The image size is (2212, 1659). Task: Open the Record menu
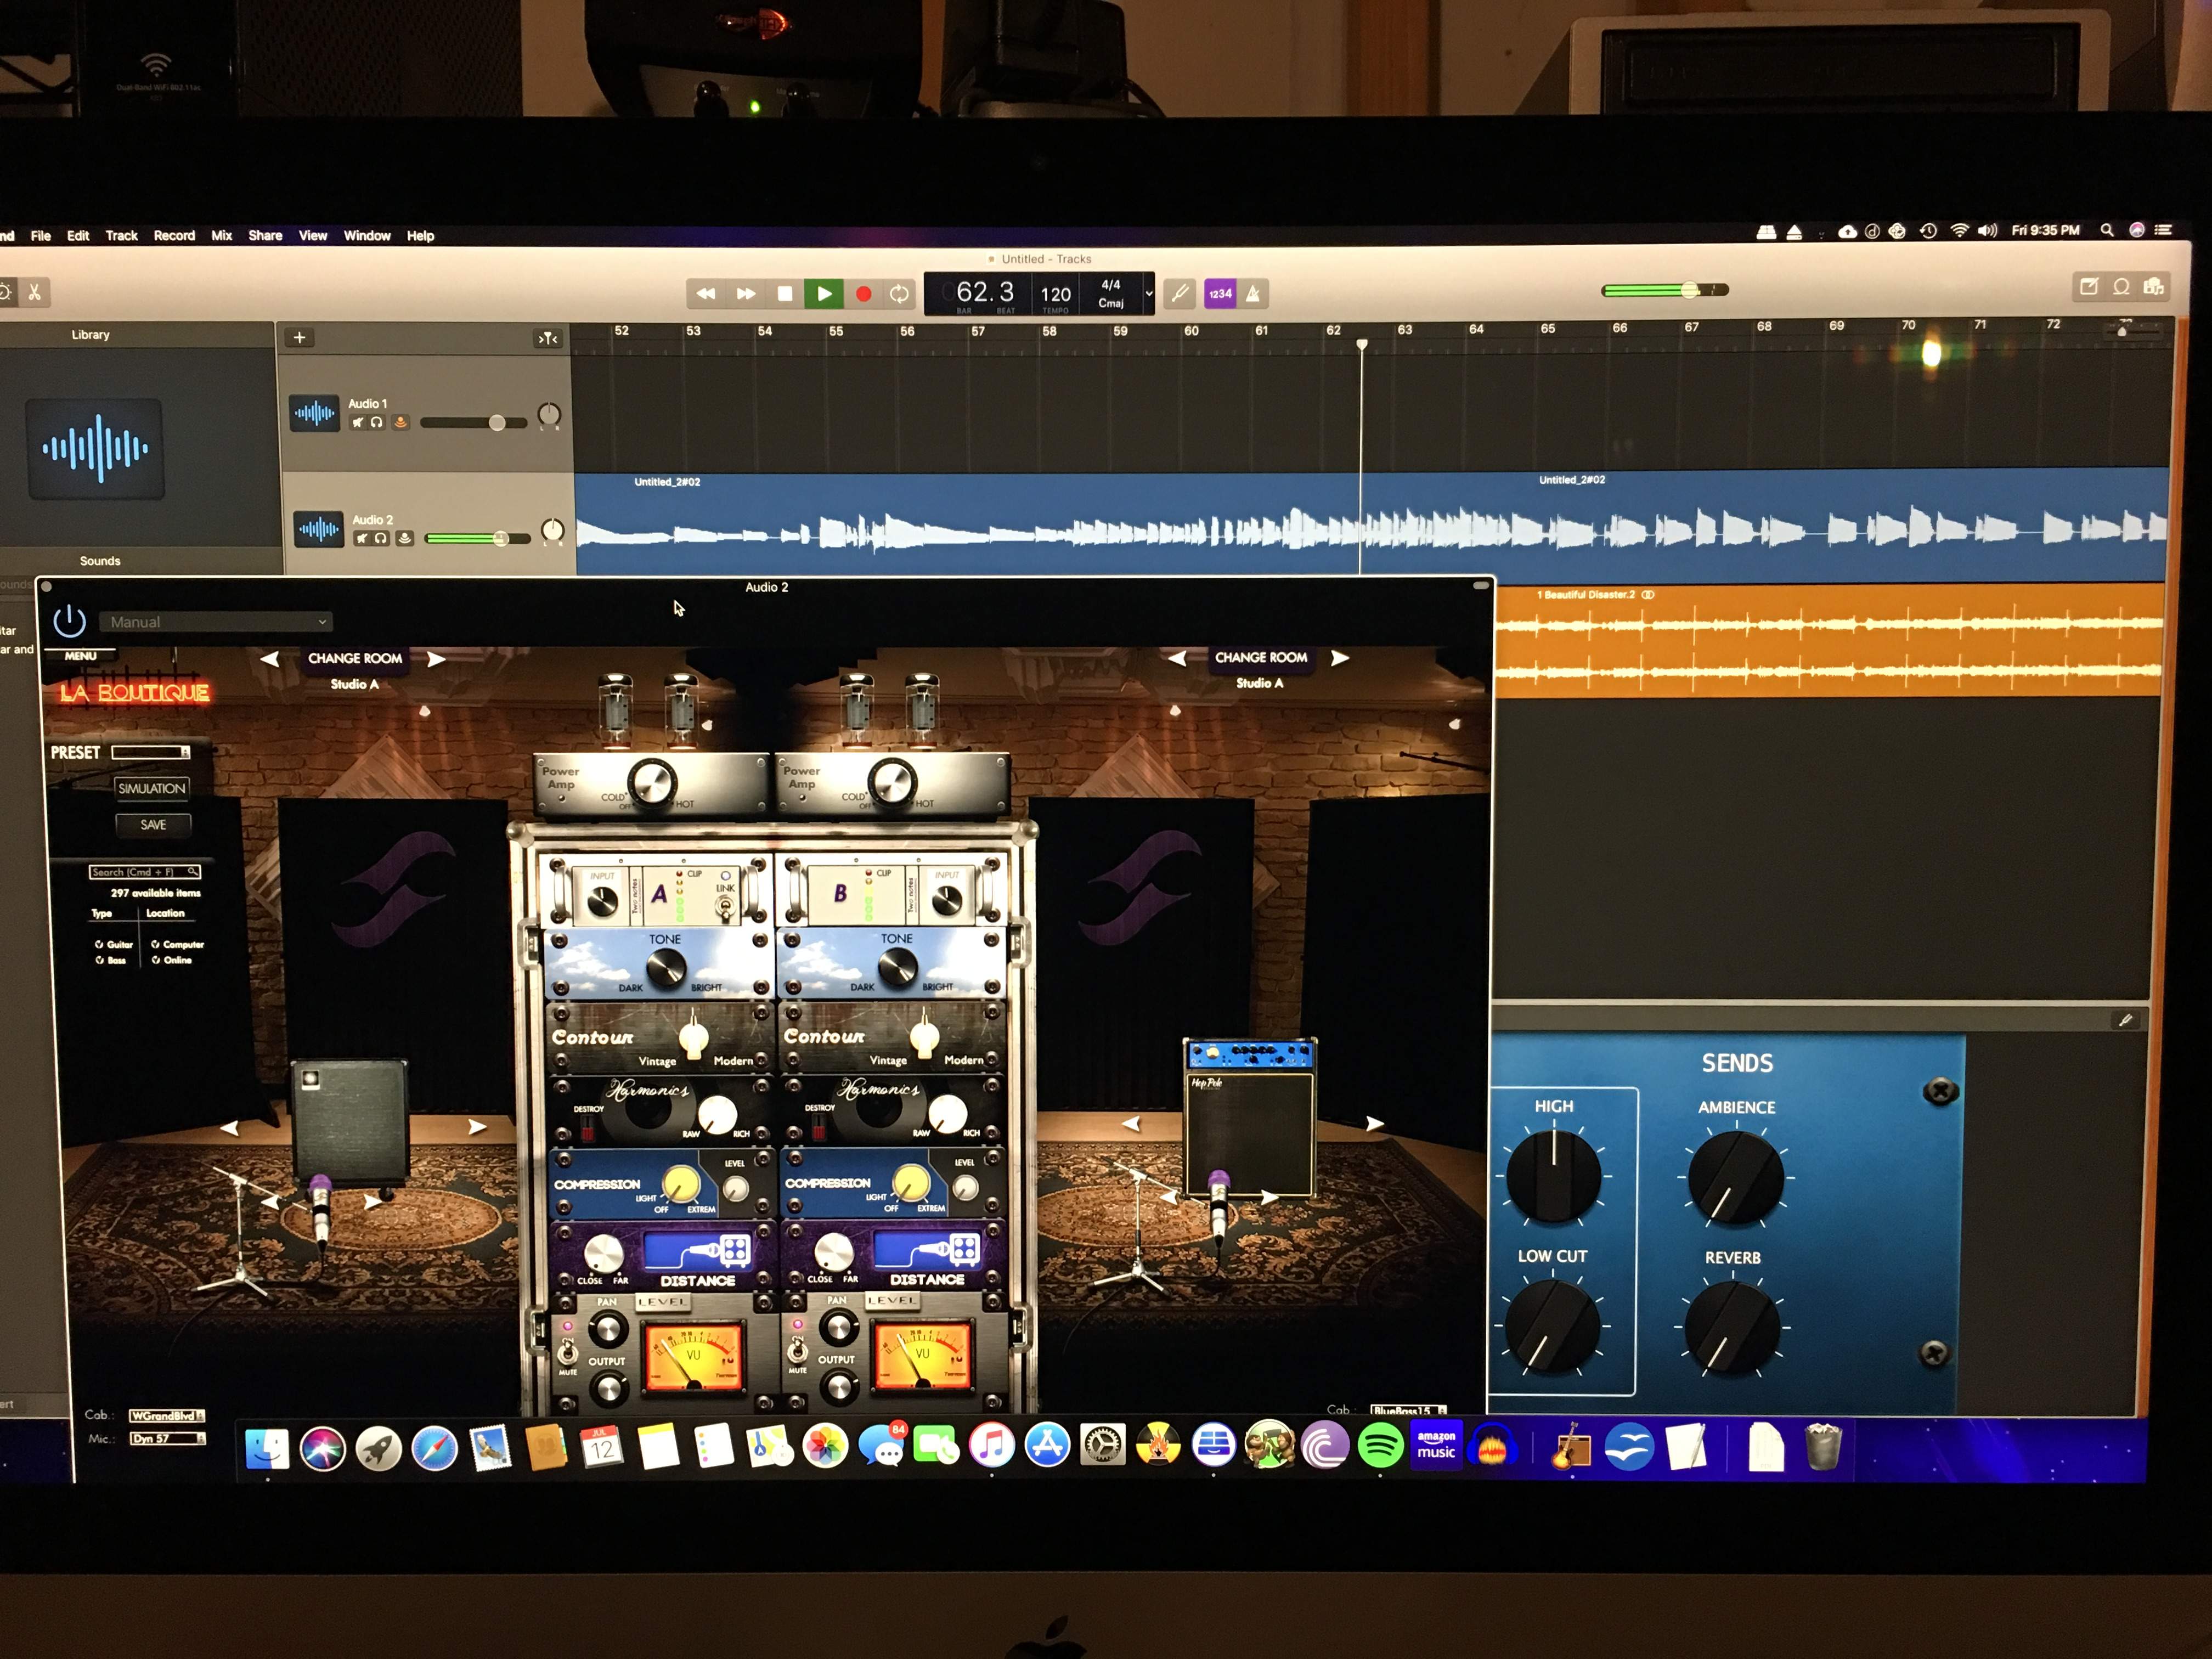[x=175, y=236]
